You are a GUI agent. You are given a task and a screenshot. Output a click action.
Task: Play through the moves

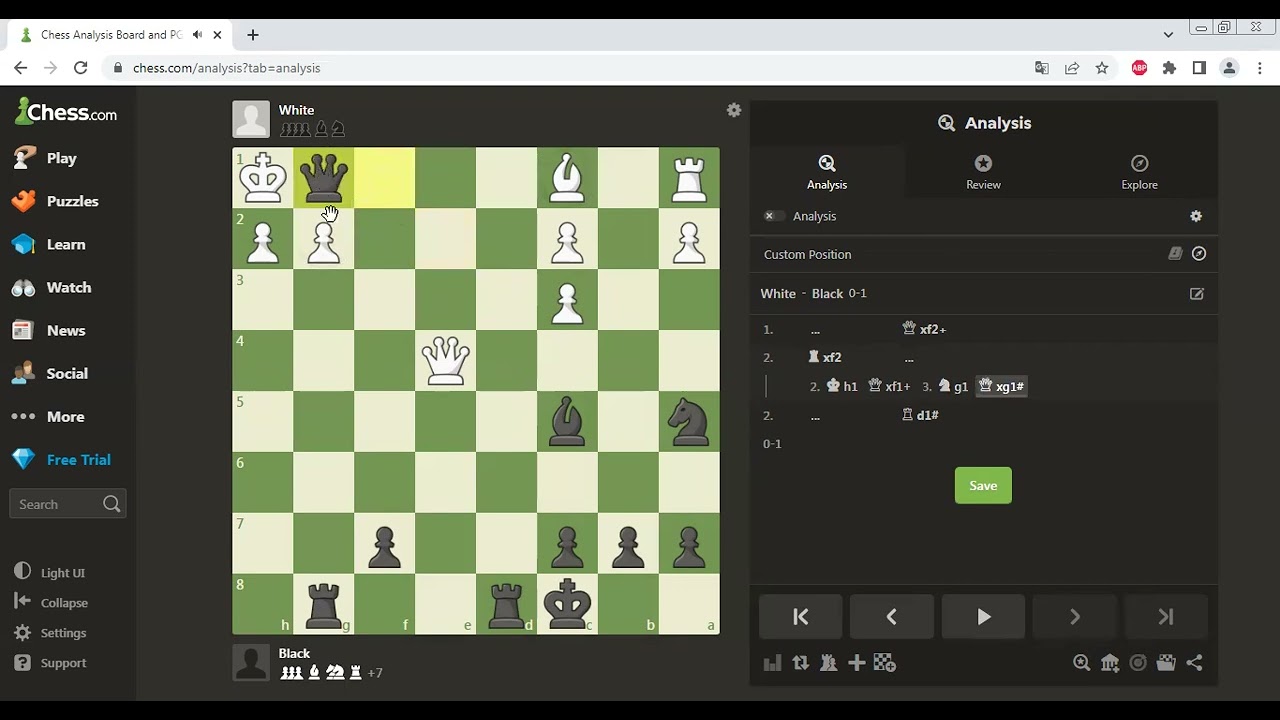tap(983, 617)
